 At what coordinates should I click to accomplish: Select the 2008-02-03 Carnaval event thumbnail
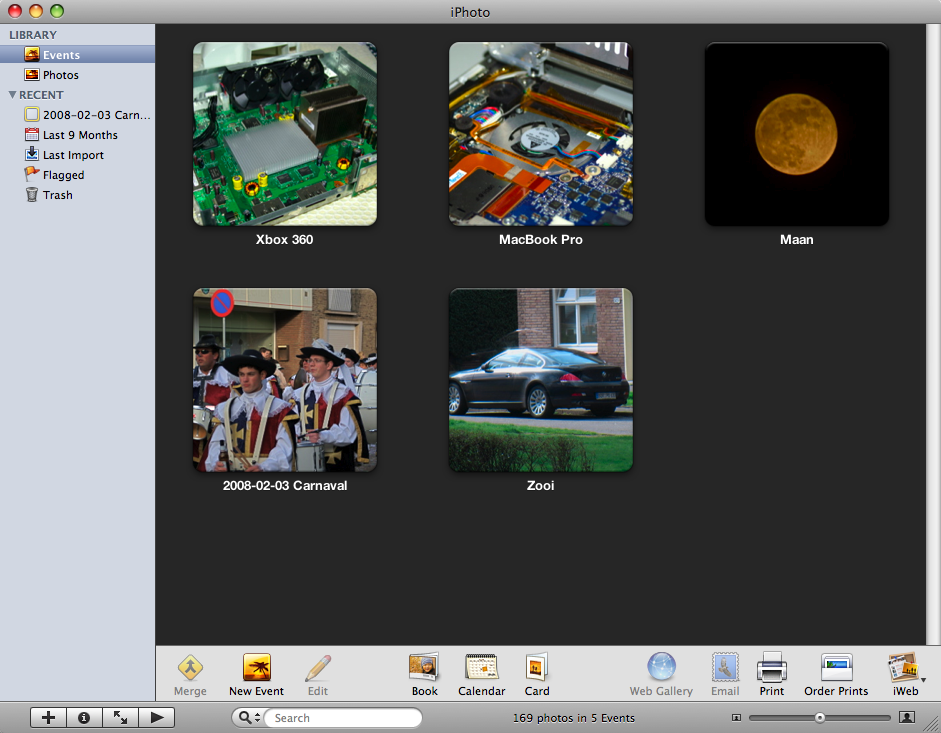click(285, 380)
